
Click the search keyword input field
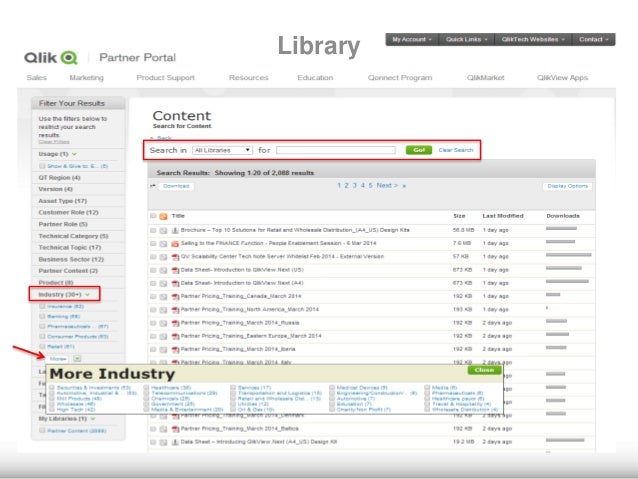pyautogui.click(x=336, y=150)
